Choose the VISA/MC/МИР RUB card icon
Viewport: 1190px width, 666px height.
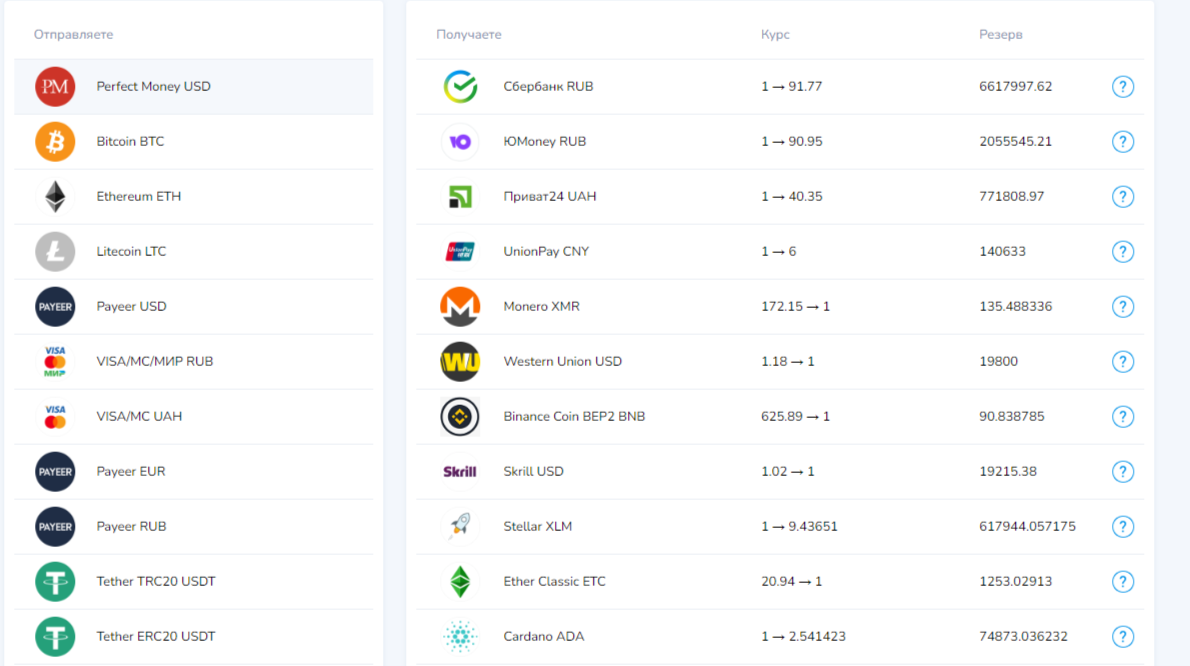[55, 362]
